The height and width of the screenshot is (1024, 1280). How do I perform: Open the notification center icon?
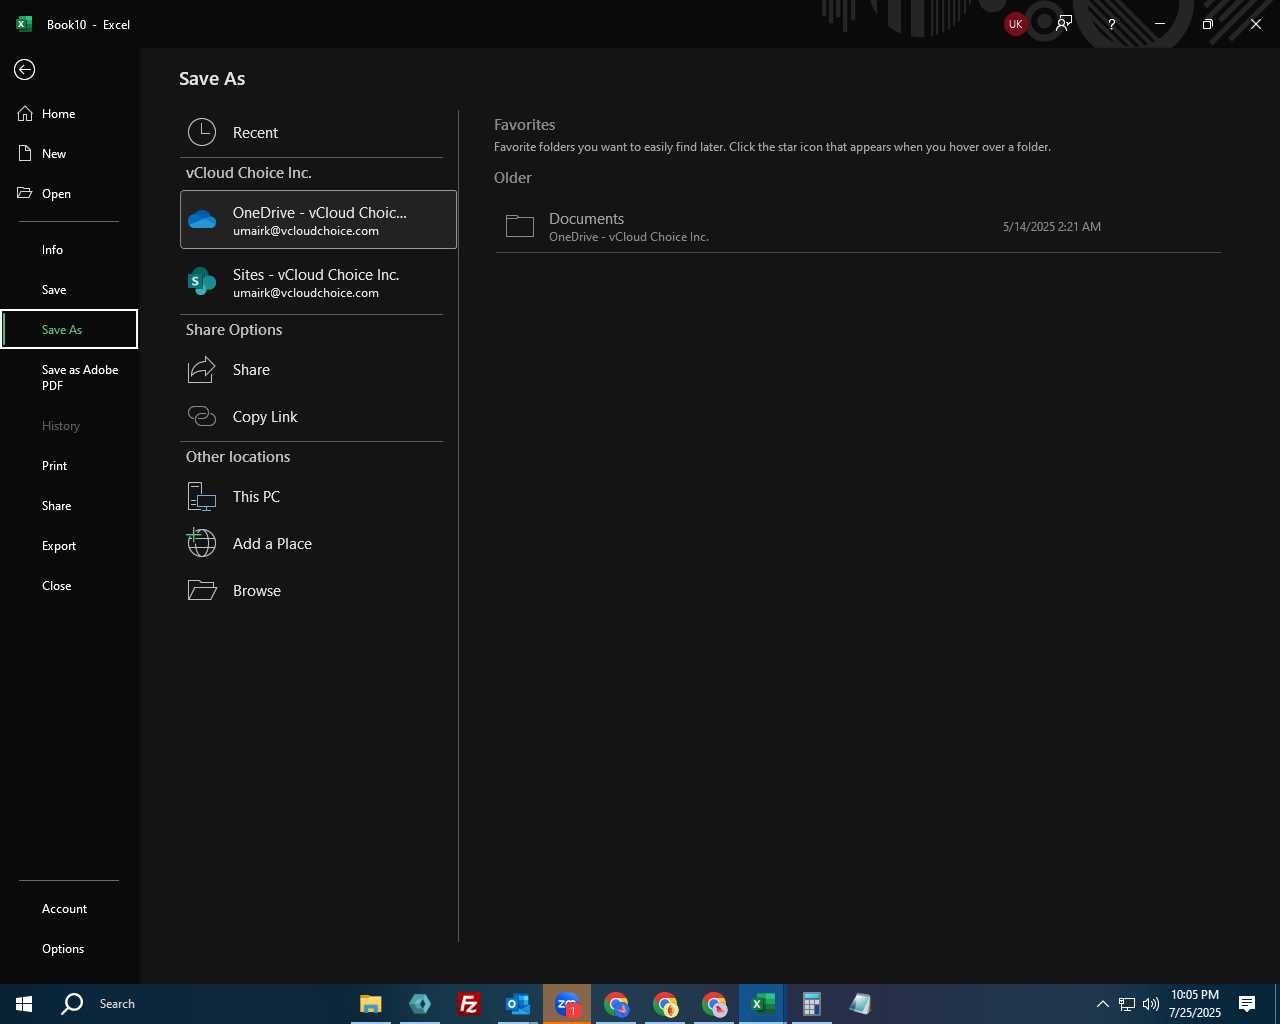pyautogui.click(x=1247, y=1004)
